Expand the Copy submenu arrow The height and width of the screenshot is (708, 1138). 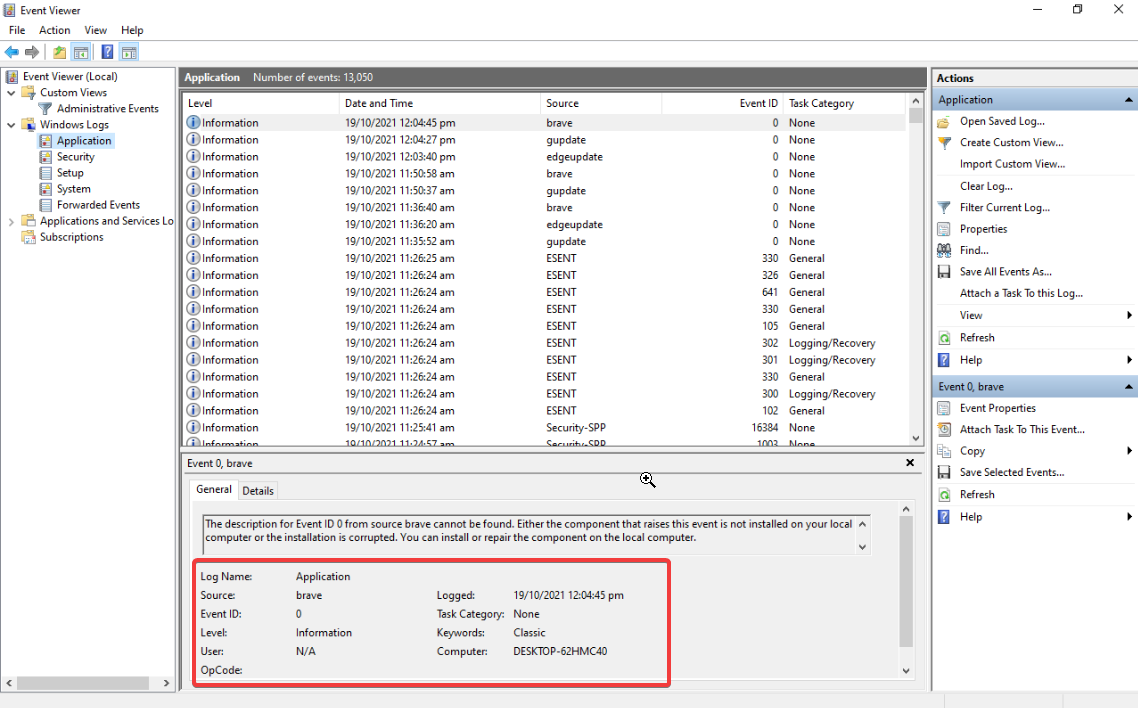(x=1129, y=450)
